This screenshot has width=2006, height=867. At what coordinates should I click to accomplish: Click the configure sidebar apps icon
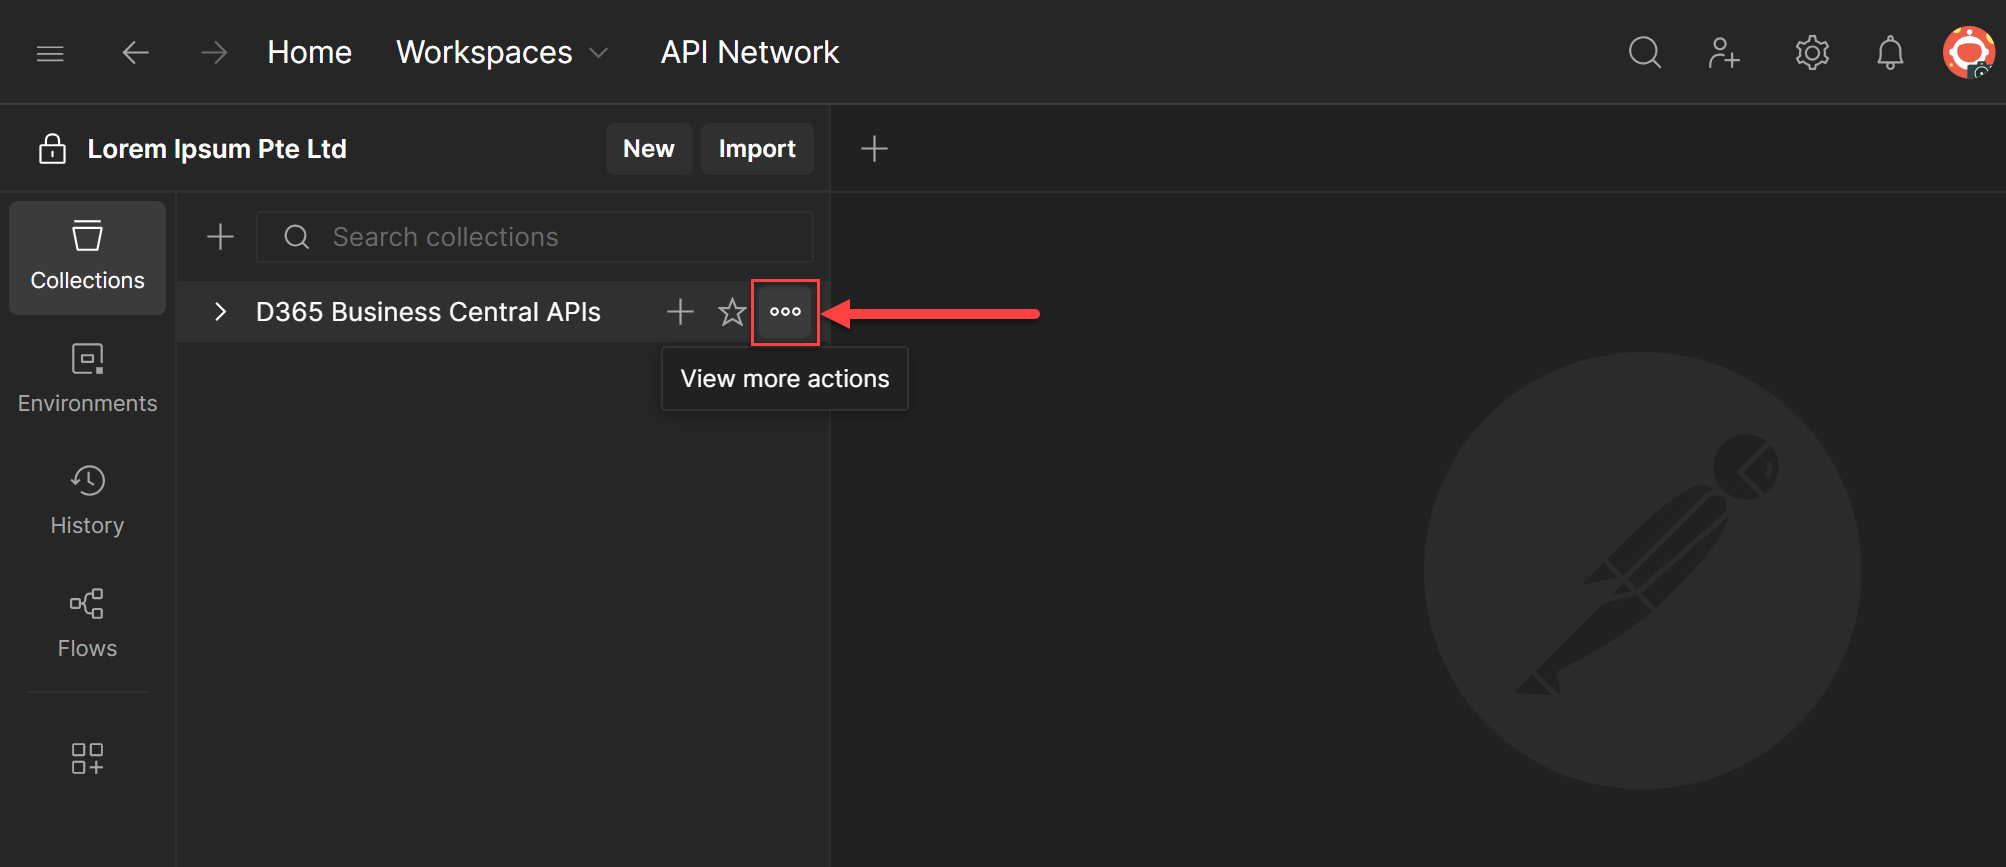tap(87, 758)
